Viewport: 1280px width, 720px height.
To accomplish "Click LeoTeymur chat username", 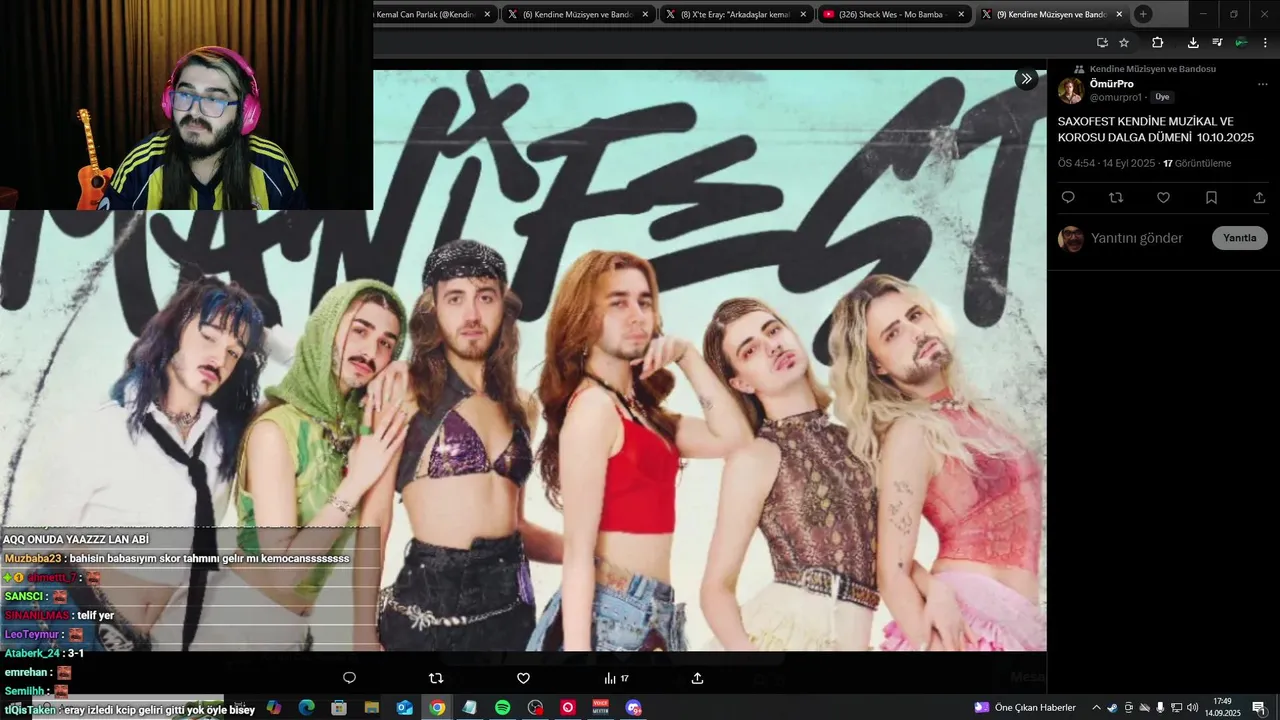I will [31, 634].
